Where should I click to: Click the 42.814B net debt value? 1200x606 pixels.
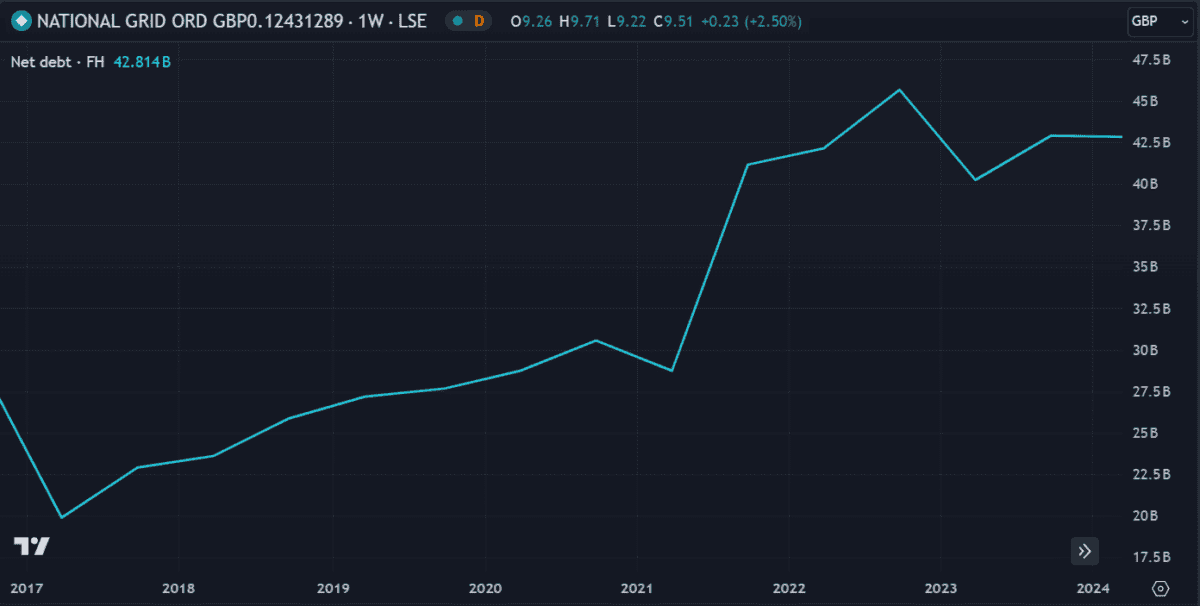point(140,61)
